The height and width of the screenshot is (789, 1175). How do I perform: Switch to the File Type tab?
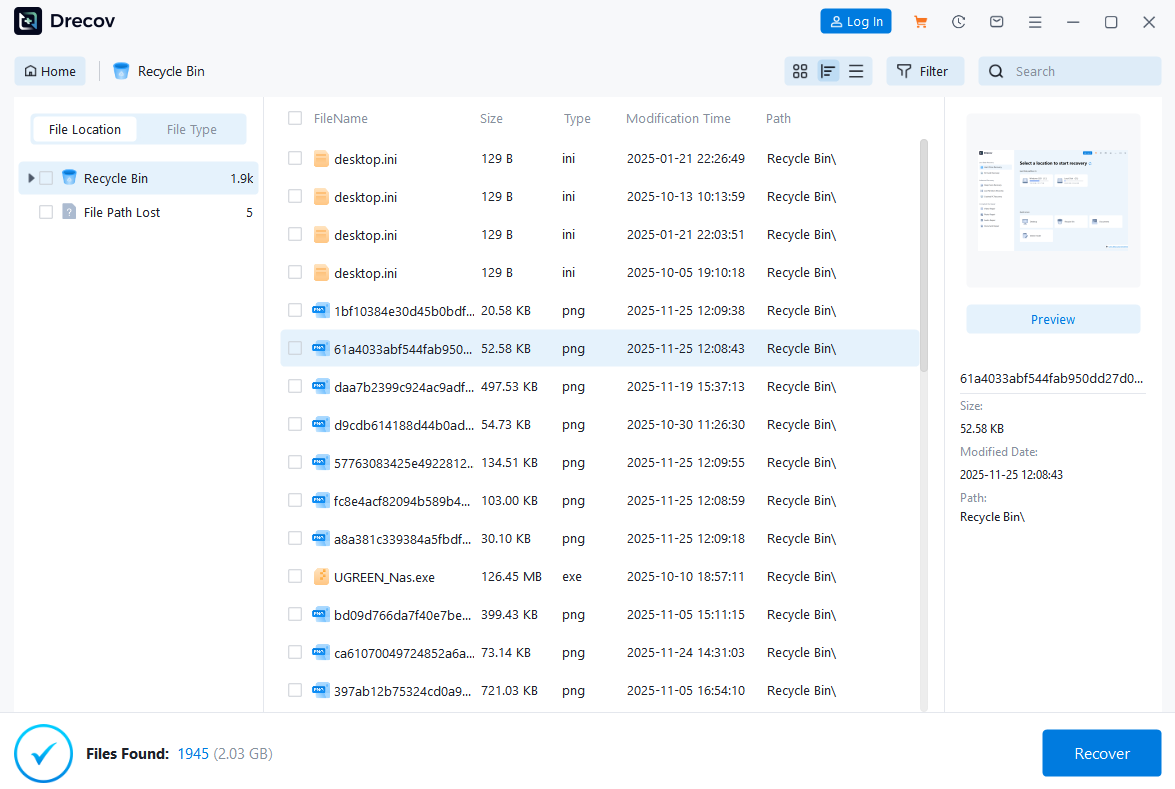[192, 129]
